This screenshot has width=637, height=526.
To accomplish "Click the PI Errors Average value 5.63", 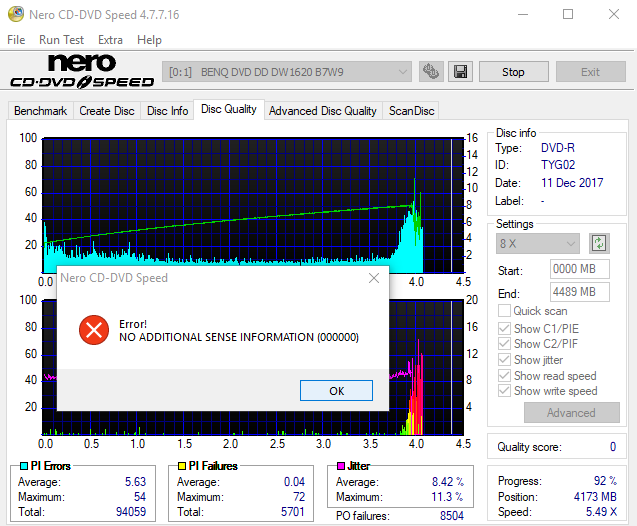I will click(135, 482).
